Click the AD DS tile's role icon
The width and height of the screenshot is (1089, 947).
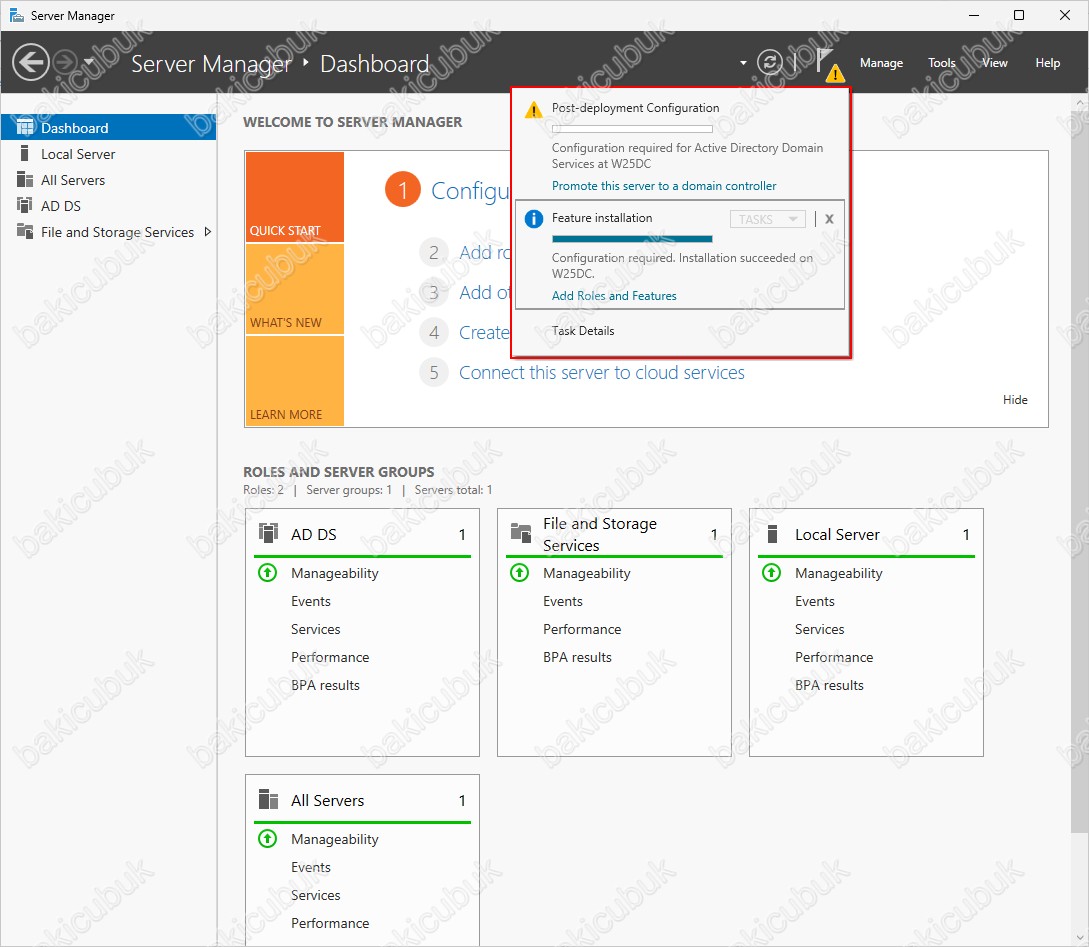click(x=268, y=533)
